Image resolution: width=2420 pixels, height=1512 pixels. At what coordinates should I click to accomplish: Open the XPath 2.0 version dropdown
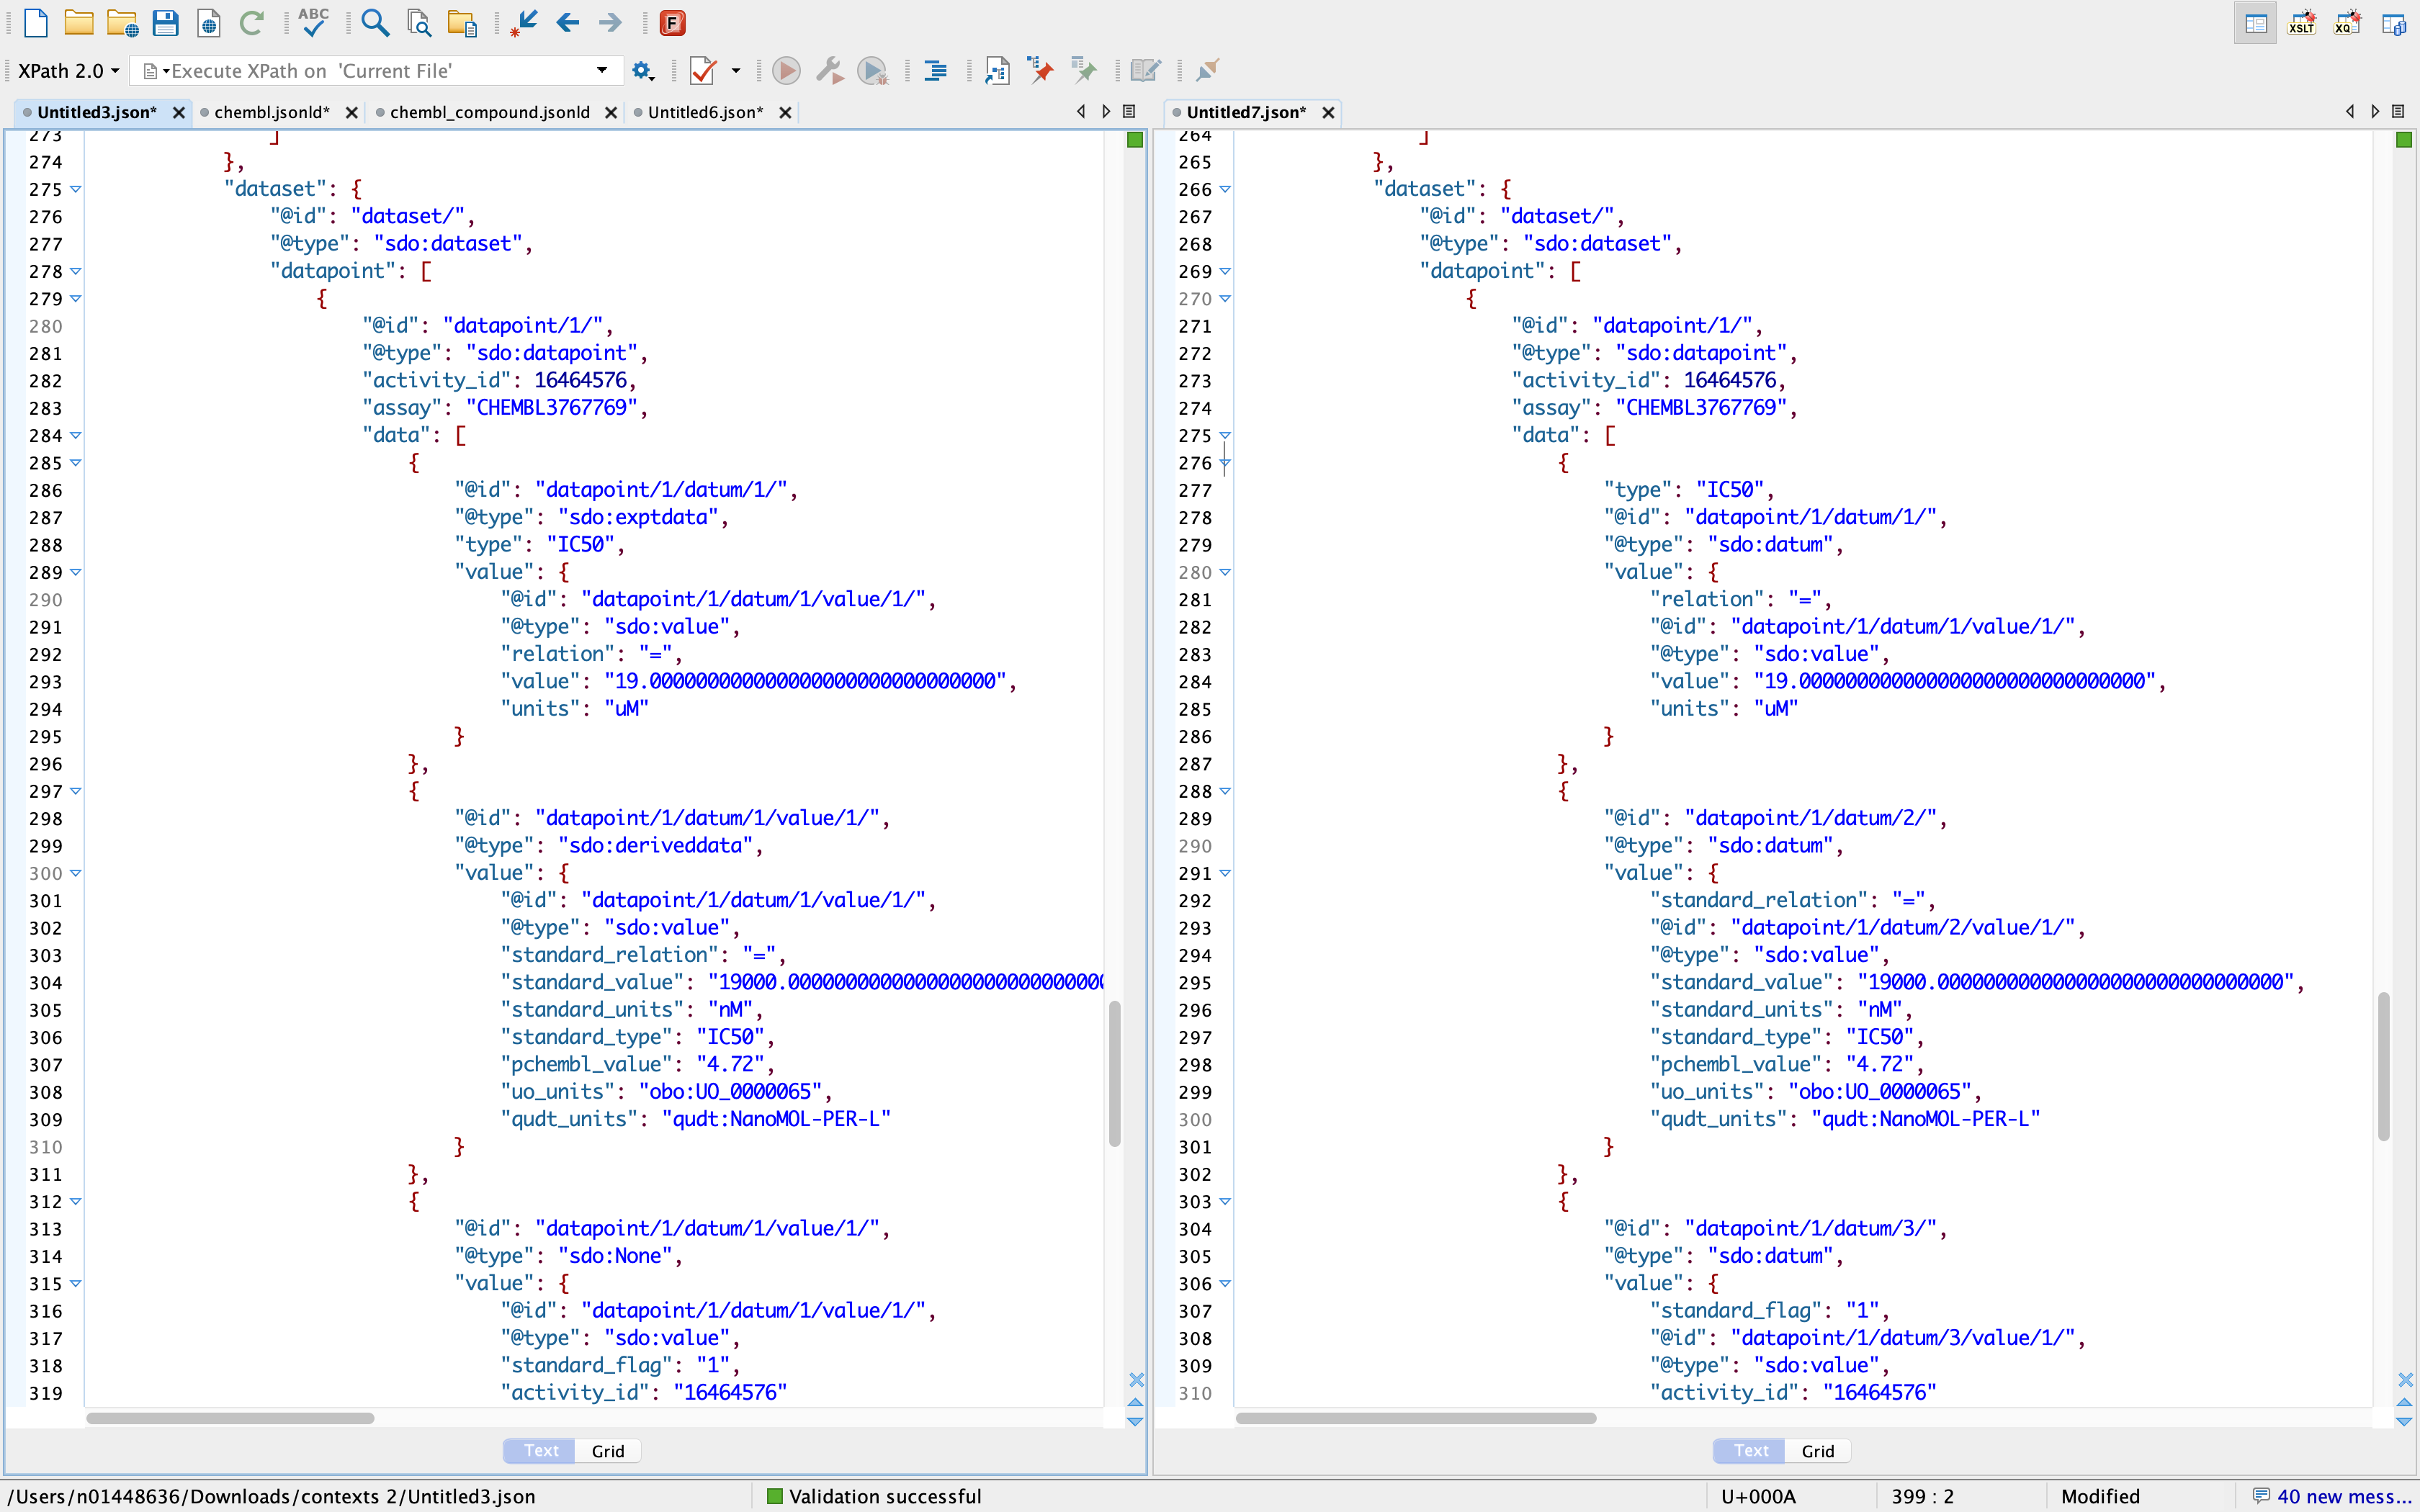point(69,71)
